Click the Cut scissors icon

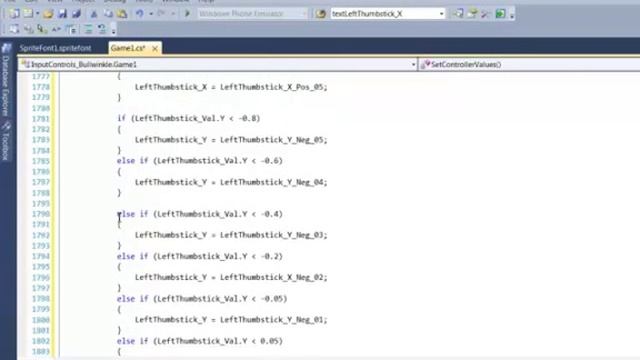pos(94,14)
